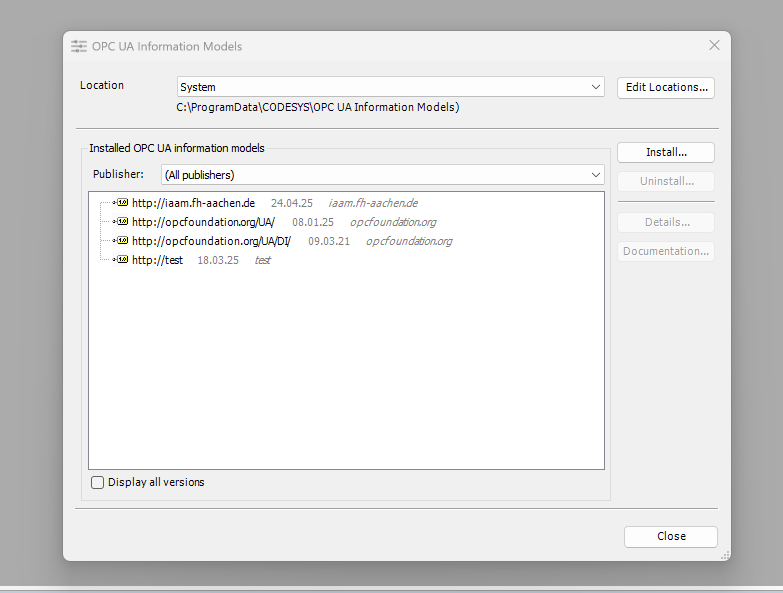Open the Location dropdown set to System
Viewport: 783px width, 593px height.
pos(391,87)
